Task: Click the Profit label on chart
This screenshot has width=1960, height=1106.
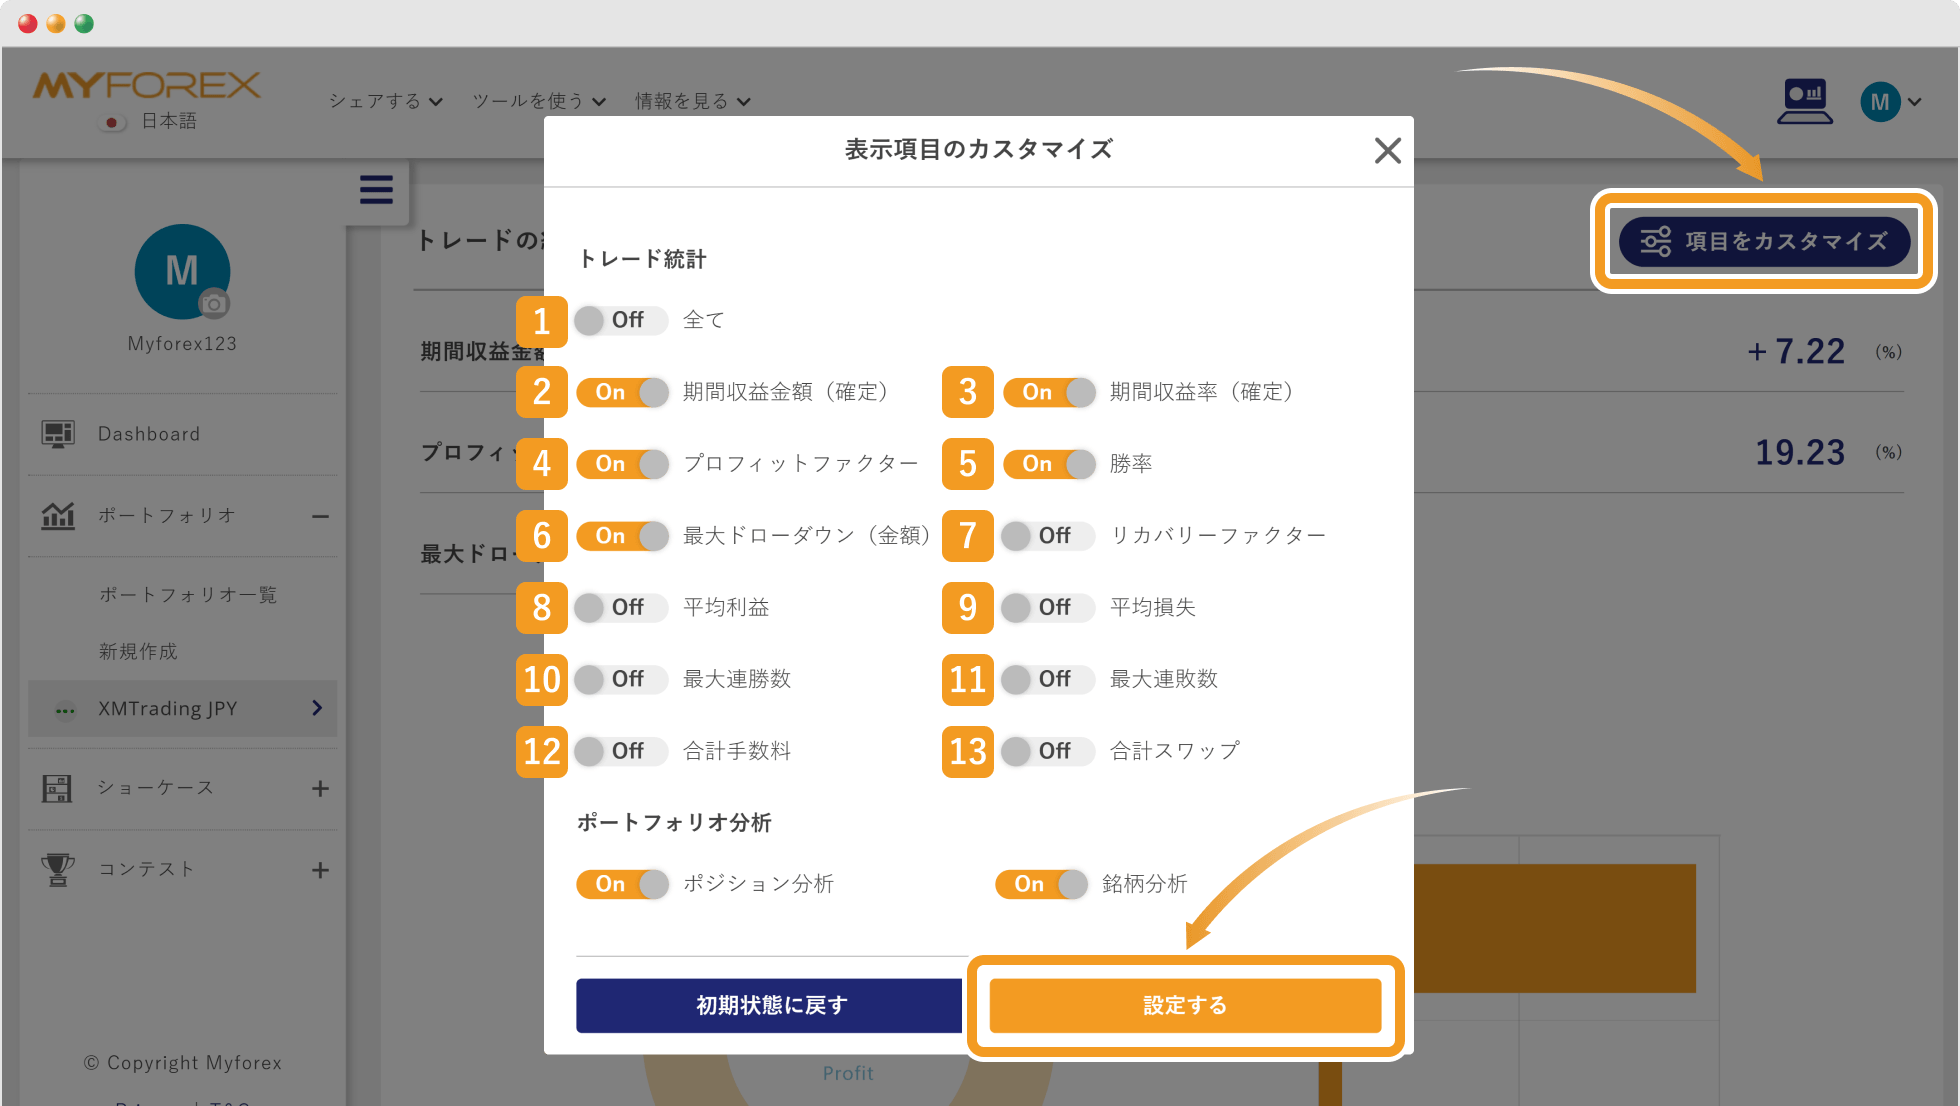Action: pos(848,1073)
